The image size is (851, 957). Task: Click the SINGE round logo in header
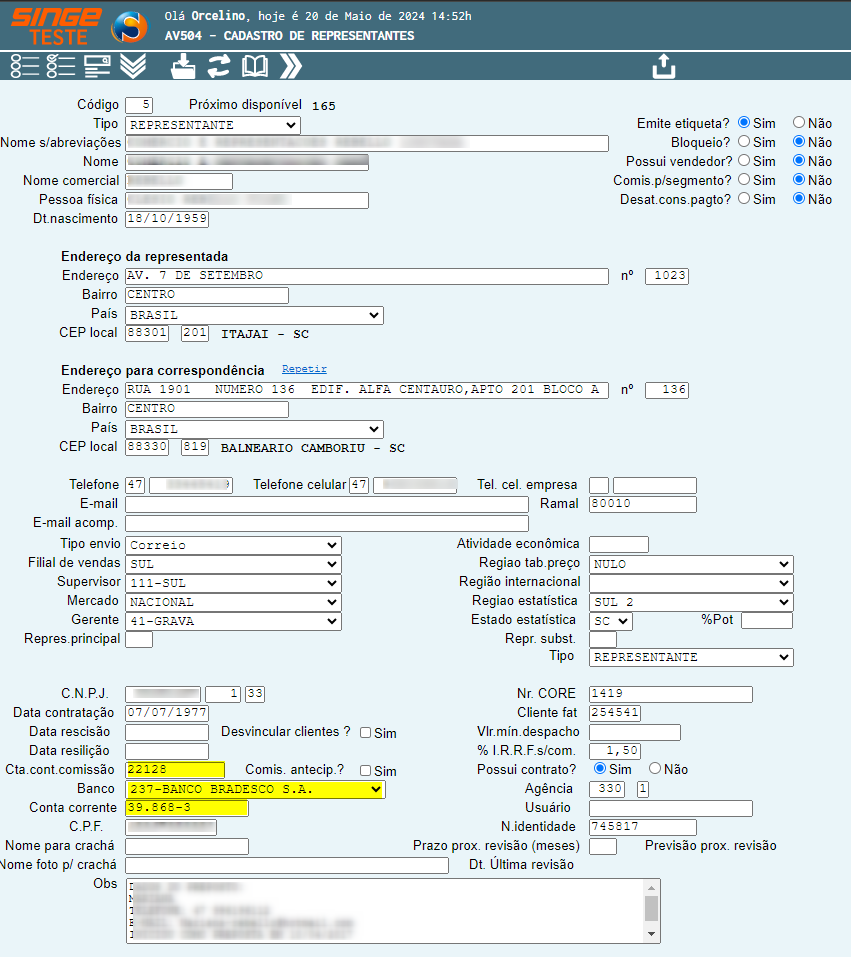[129, 28]
